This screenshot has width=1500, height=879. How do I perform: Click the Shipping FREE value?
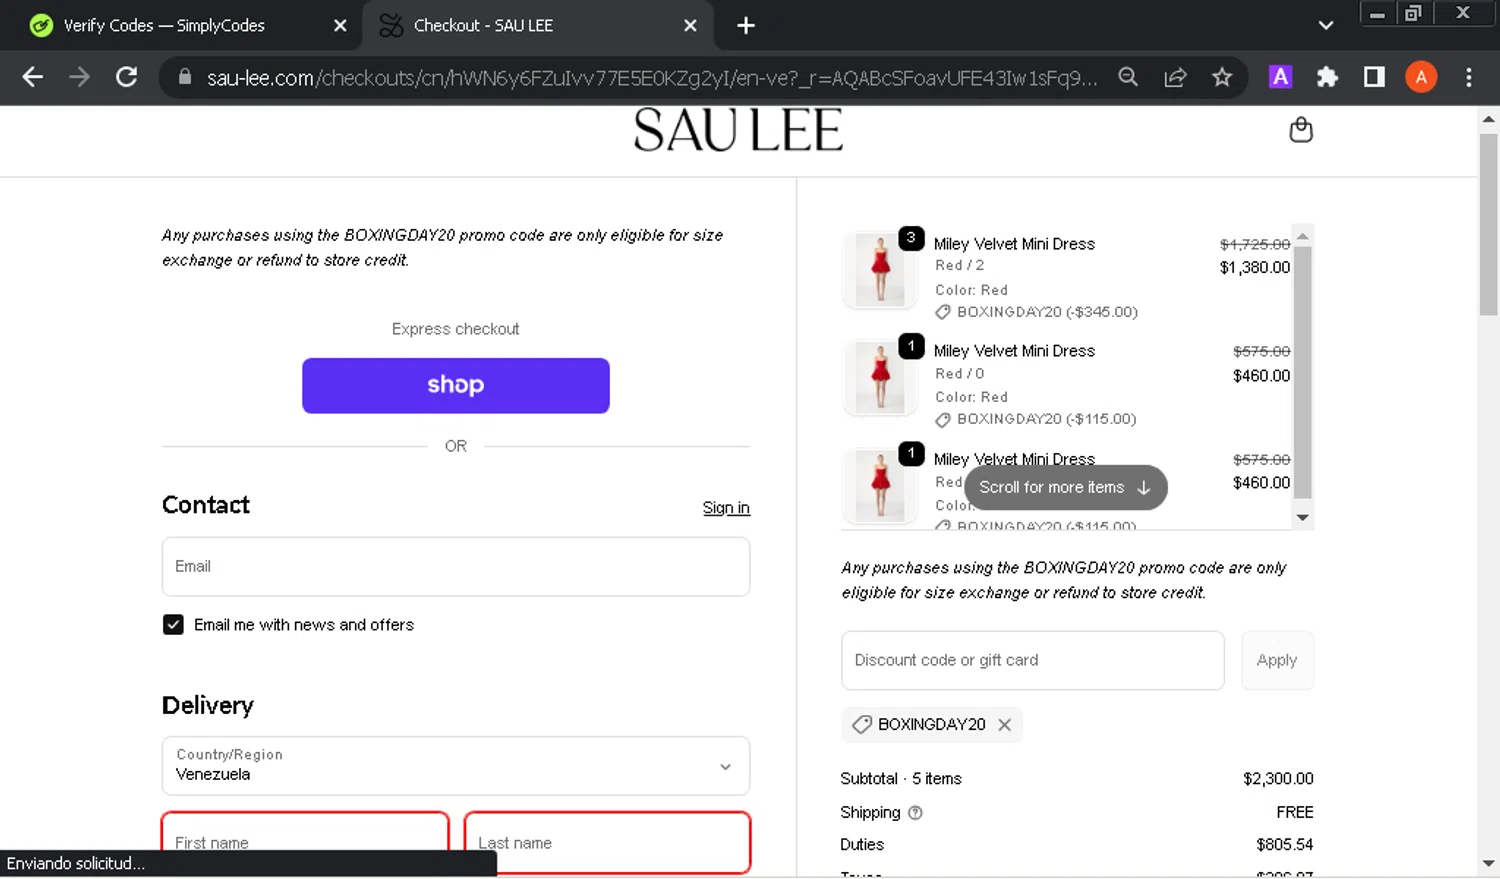pos(1295,813)
